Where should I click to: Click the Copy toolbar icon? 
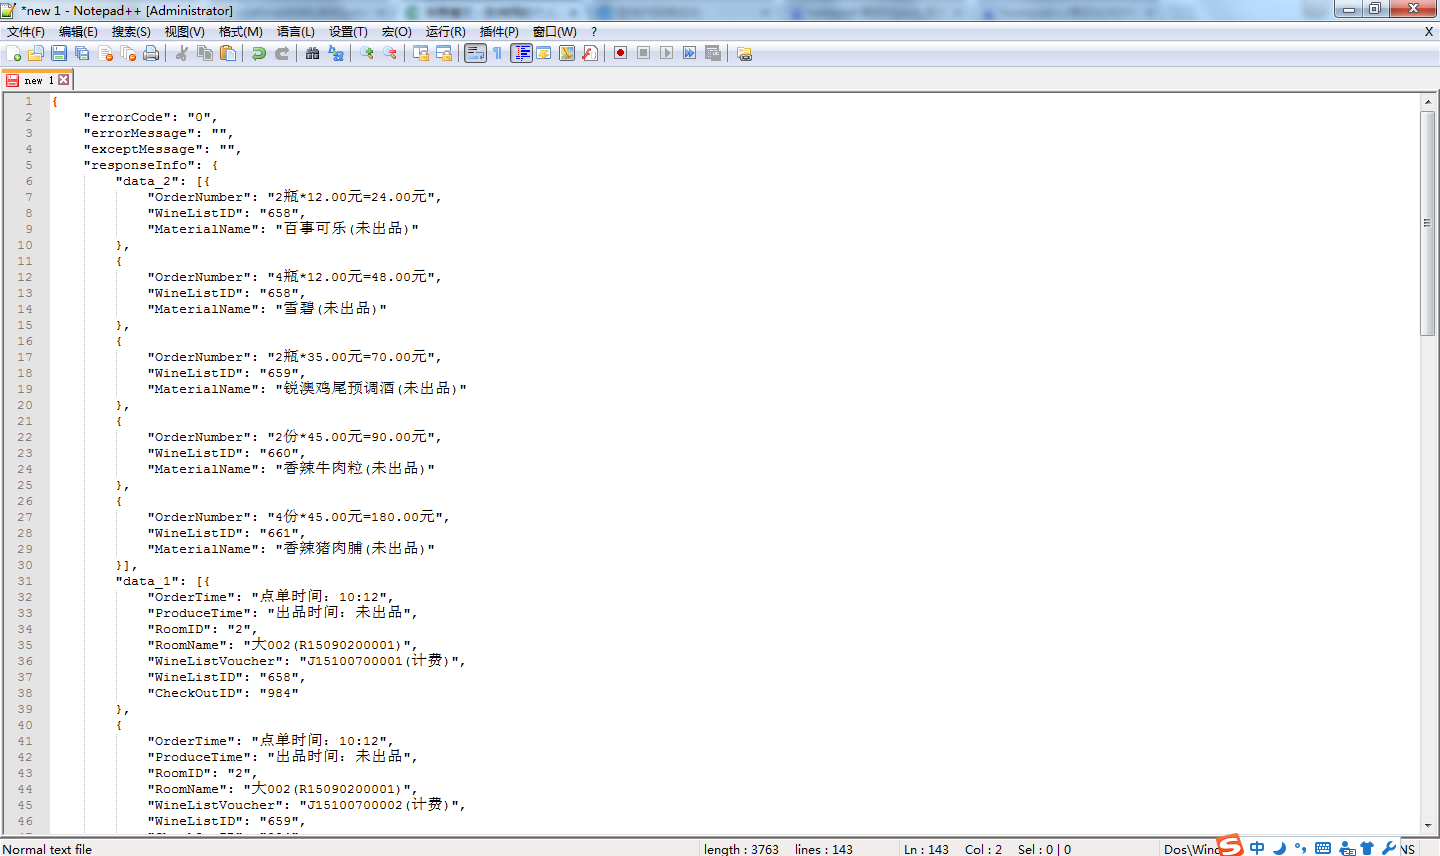pyautogui.click(x=205, y=53)
